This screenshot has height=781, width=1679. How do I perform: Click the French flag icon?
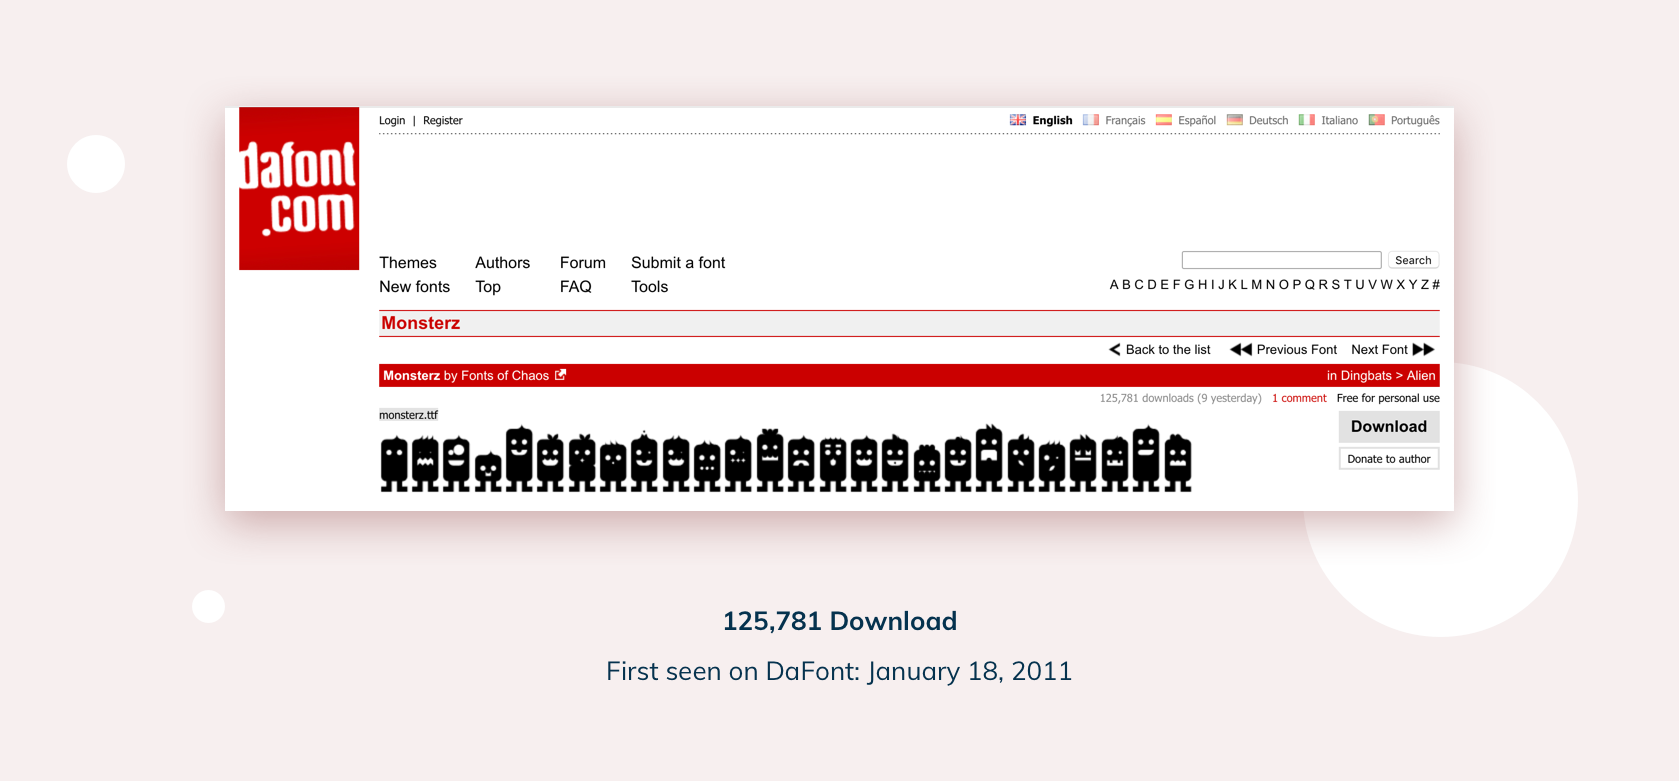click(x=1091, y=120)
